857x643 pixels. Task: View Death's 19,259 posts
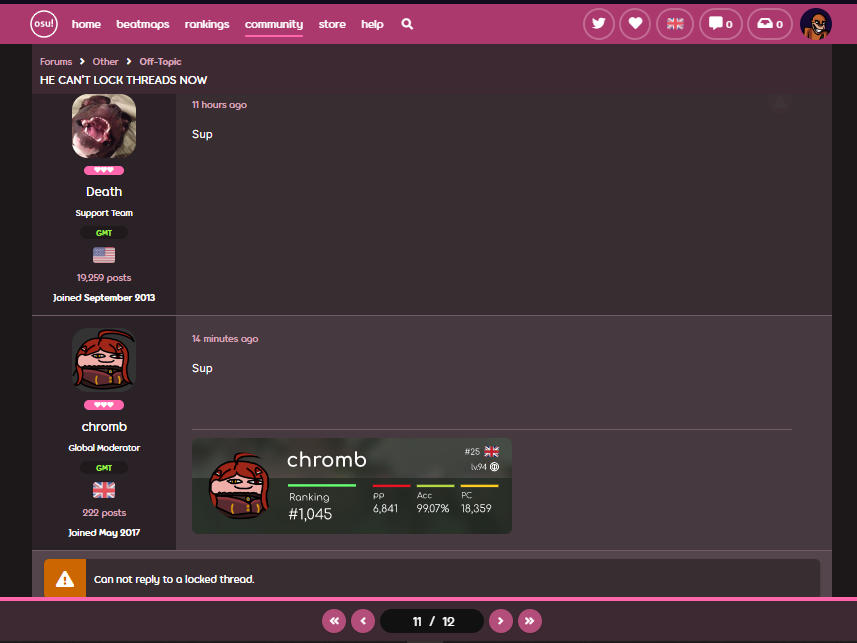click(x=104, y=278)
